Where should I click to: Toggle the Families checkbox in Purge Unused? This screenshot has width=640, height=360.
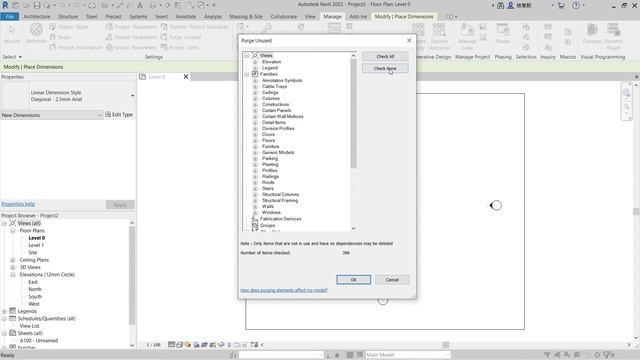[255, 74]
